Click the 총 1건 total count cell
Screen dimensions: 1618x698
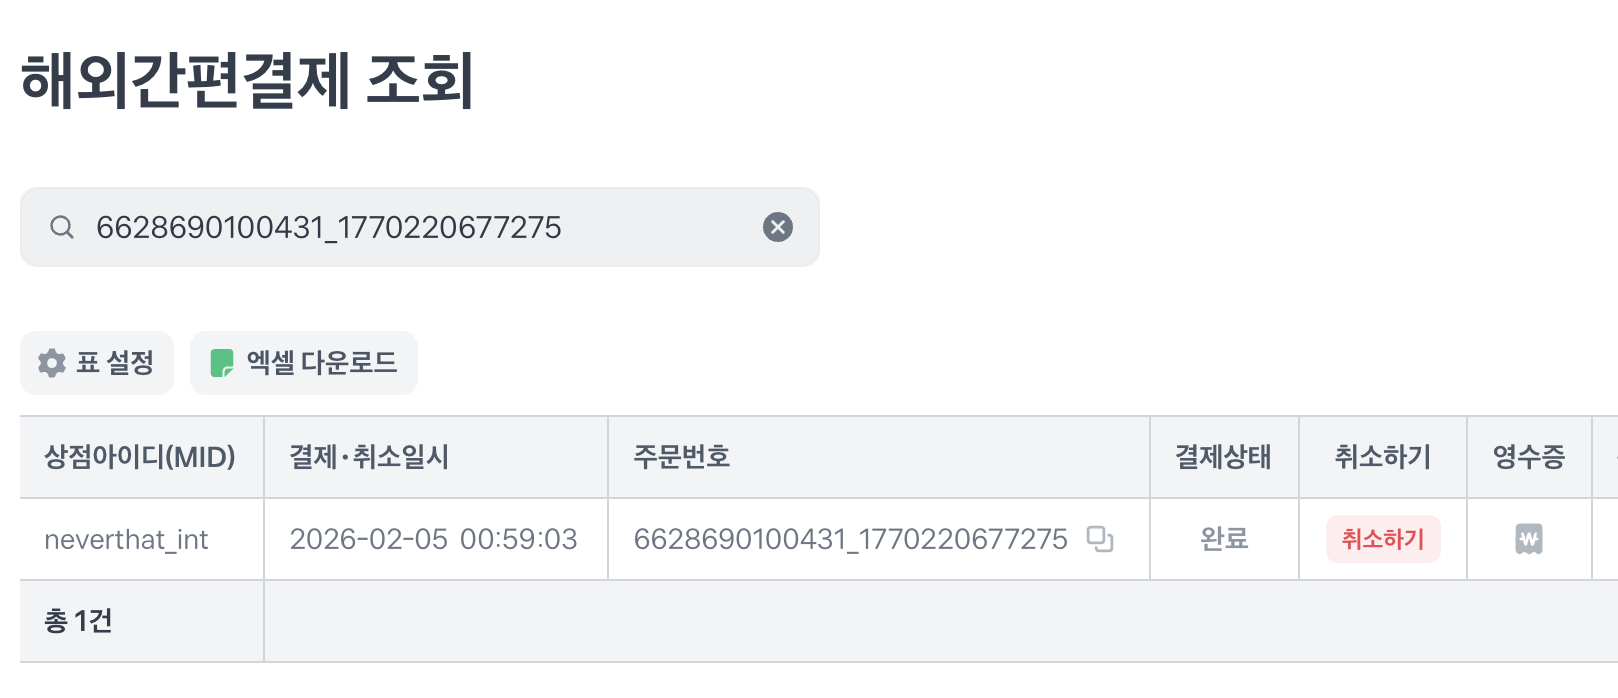point(78,621)
